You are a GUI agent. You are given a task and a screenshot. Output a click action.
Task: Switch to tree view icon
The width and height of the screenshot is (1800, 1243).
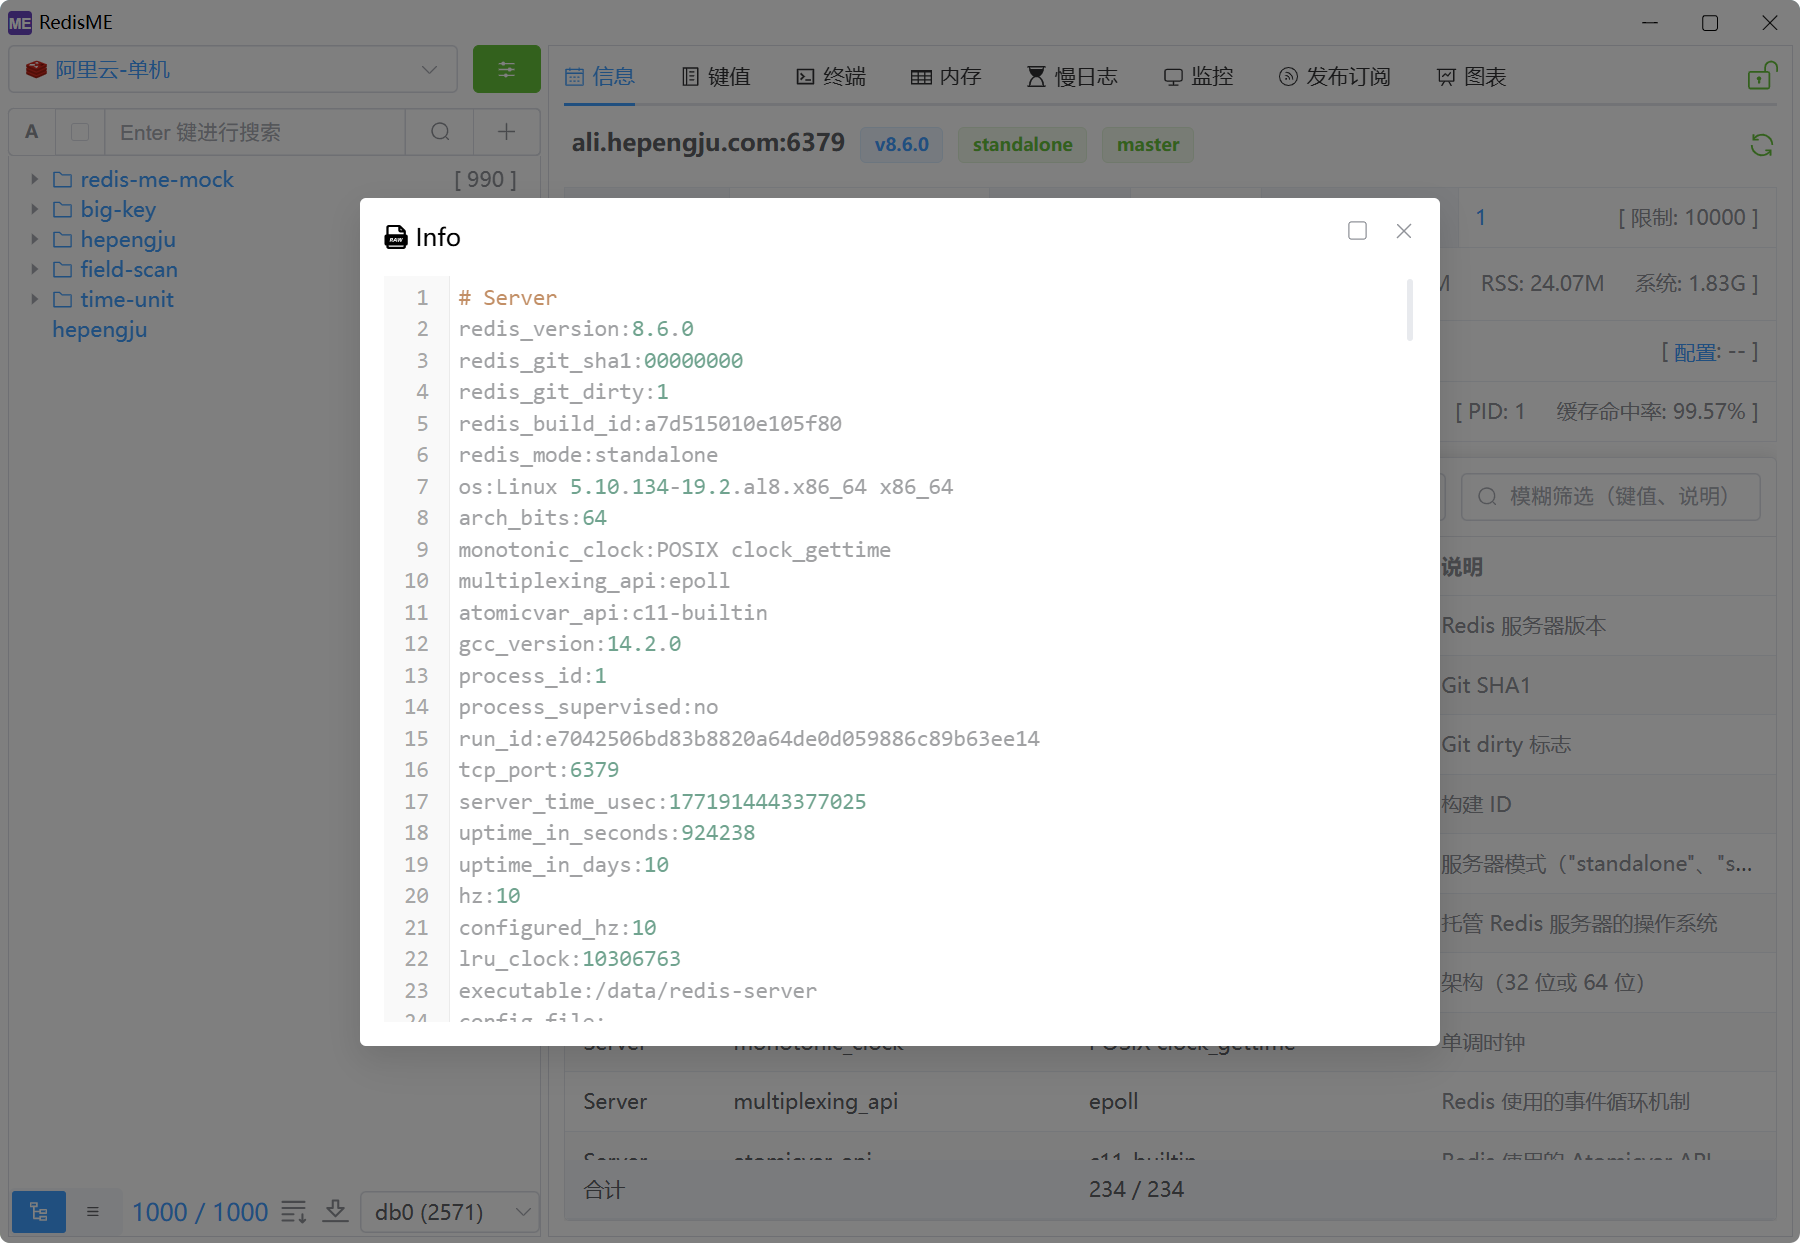click(x=39, y=1212)
